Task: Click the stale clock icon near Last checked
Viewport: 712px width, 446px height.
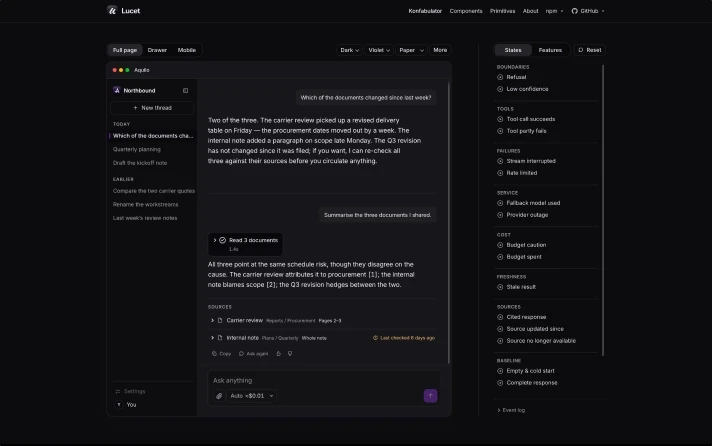Action: point(375,337)
